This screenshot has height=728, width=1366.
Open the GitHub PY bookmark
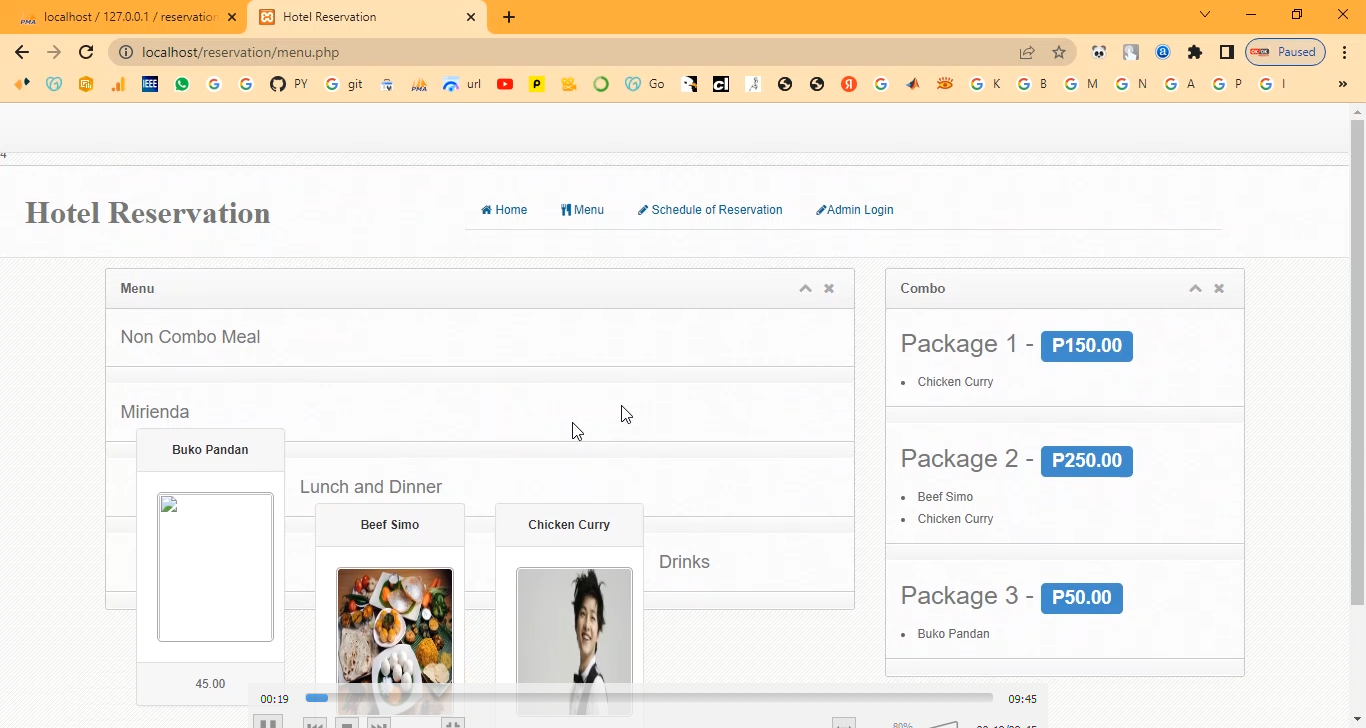288,84
